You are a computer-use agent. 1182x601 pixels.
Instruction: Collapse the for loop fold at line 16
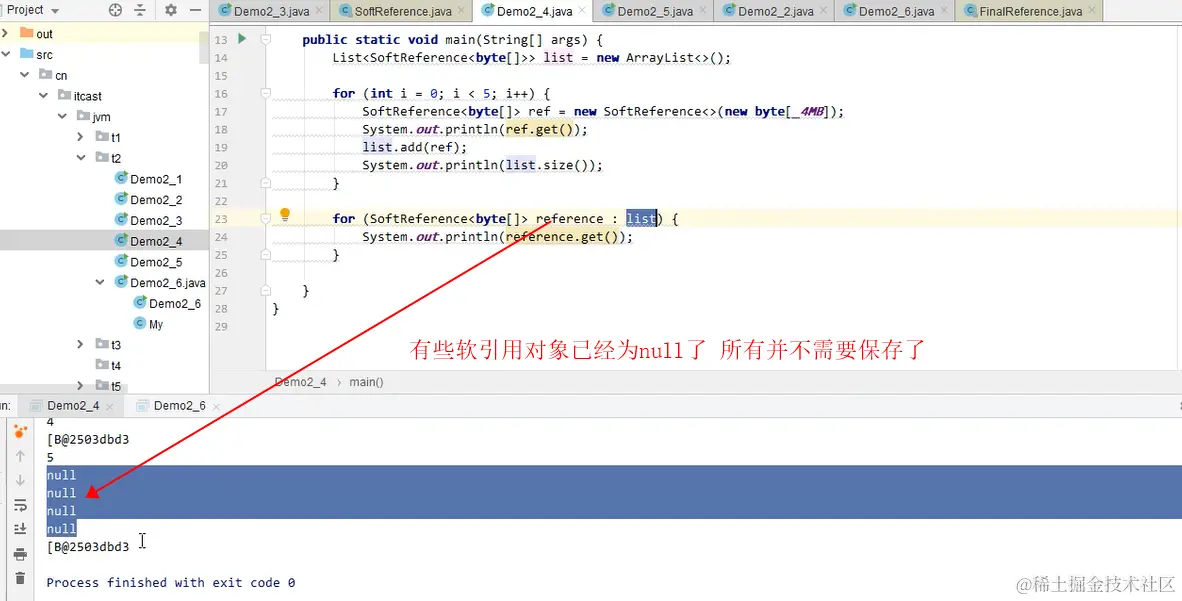(263, 93)
